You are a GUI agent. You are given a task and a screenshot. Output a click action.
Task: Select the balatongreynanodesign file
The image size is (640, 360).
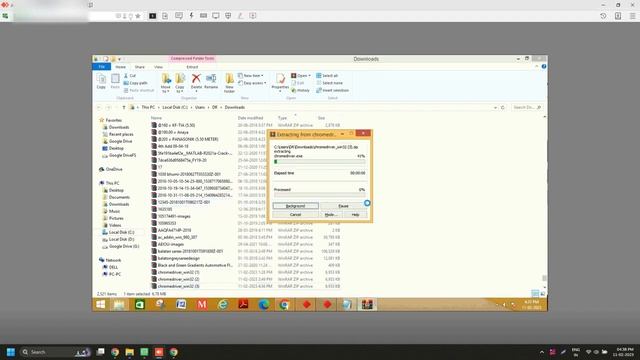178,258
